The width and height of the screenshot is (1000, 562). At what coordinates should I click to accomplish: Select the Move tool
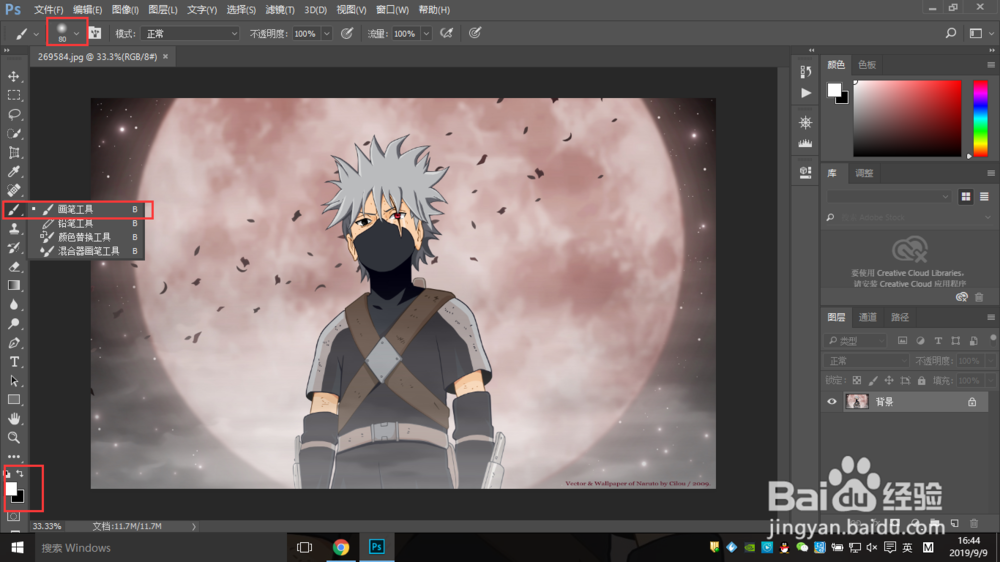coord(13,77)
